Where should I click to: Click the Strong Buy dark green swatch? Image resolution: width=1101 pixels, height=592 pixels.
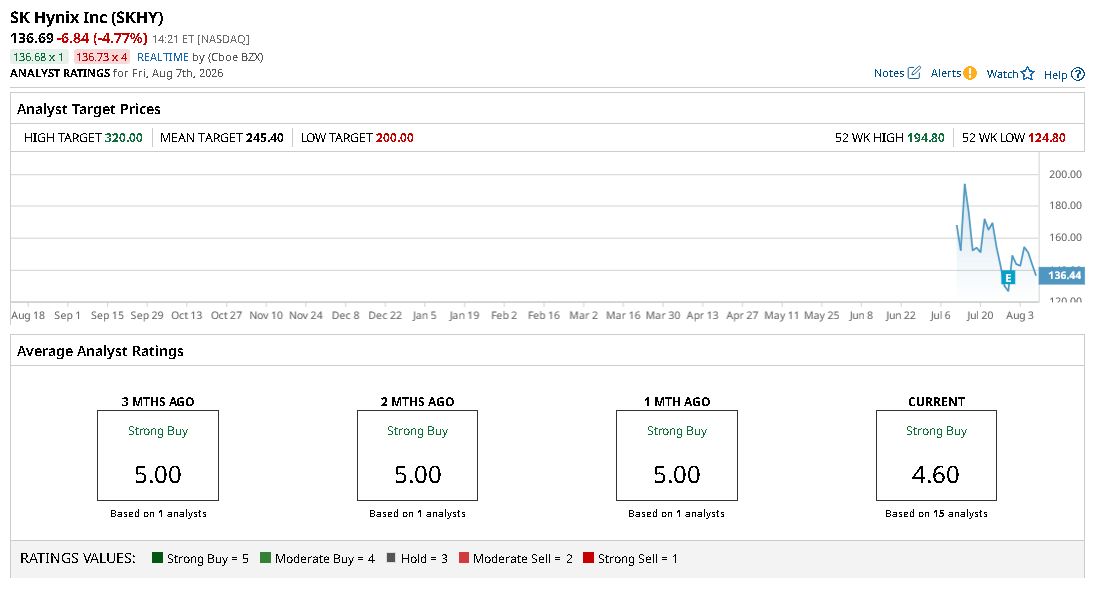[x=157, y=558]
